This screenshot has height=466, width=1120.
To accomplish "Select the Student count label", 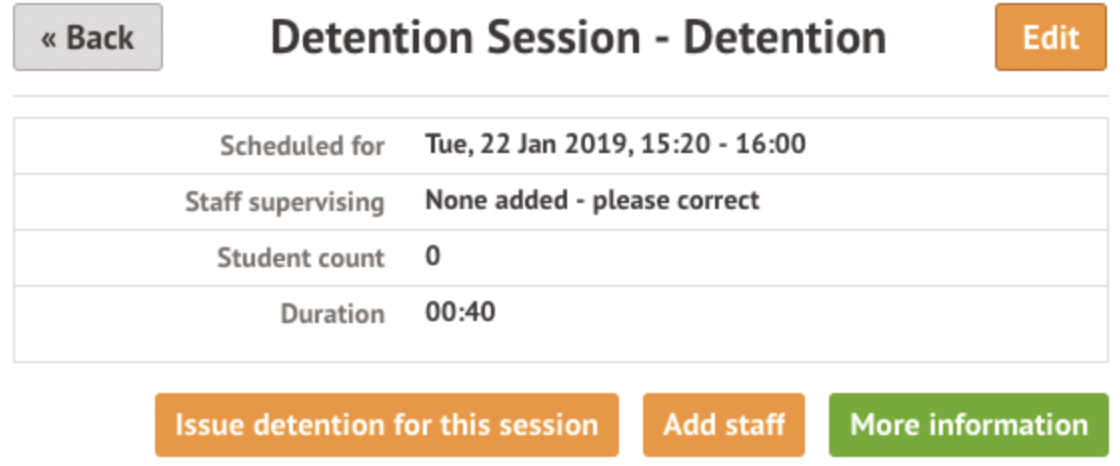I will tap(300, 258).
